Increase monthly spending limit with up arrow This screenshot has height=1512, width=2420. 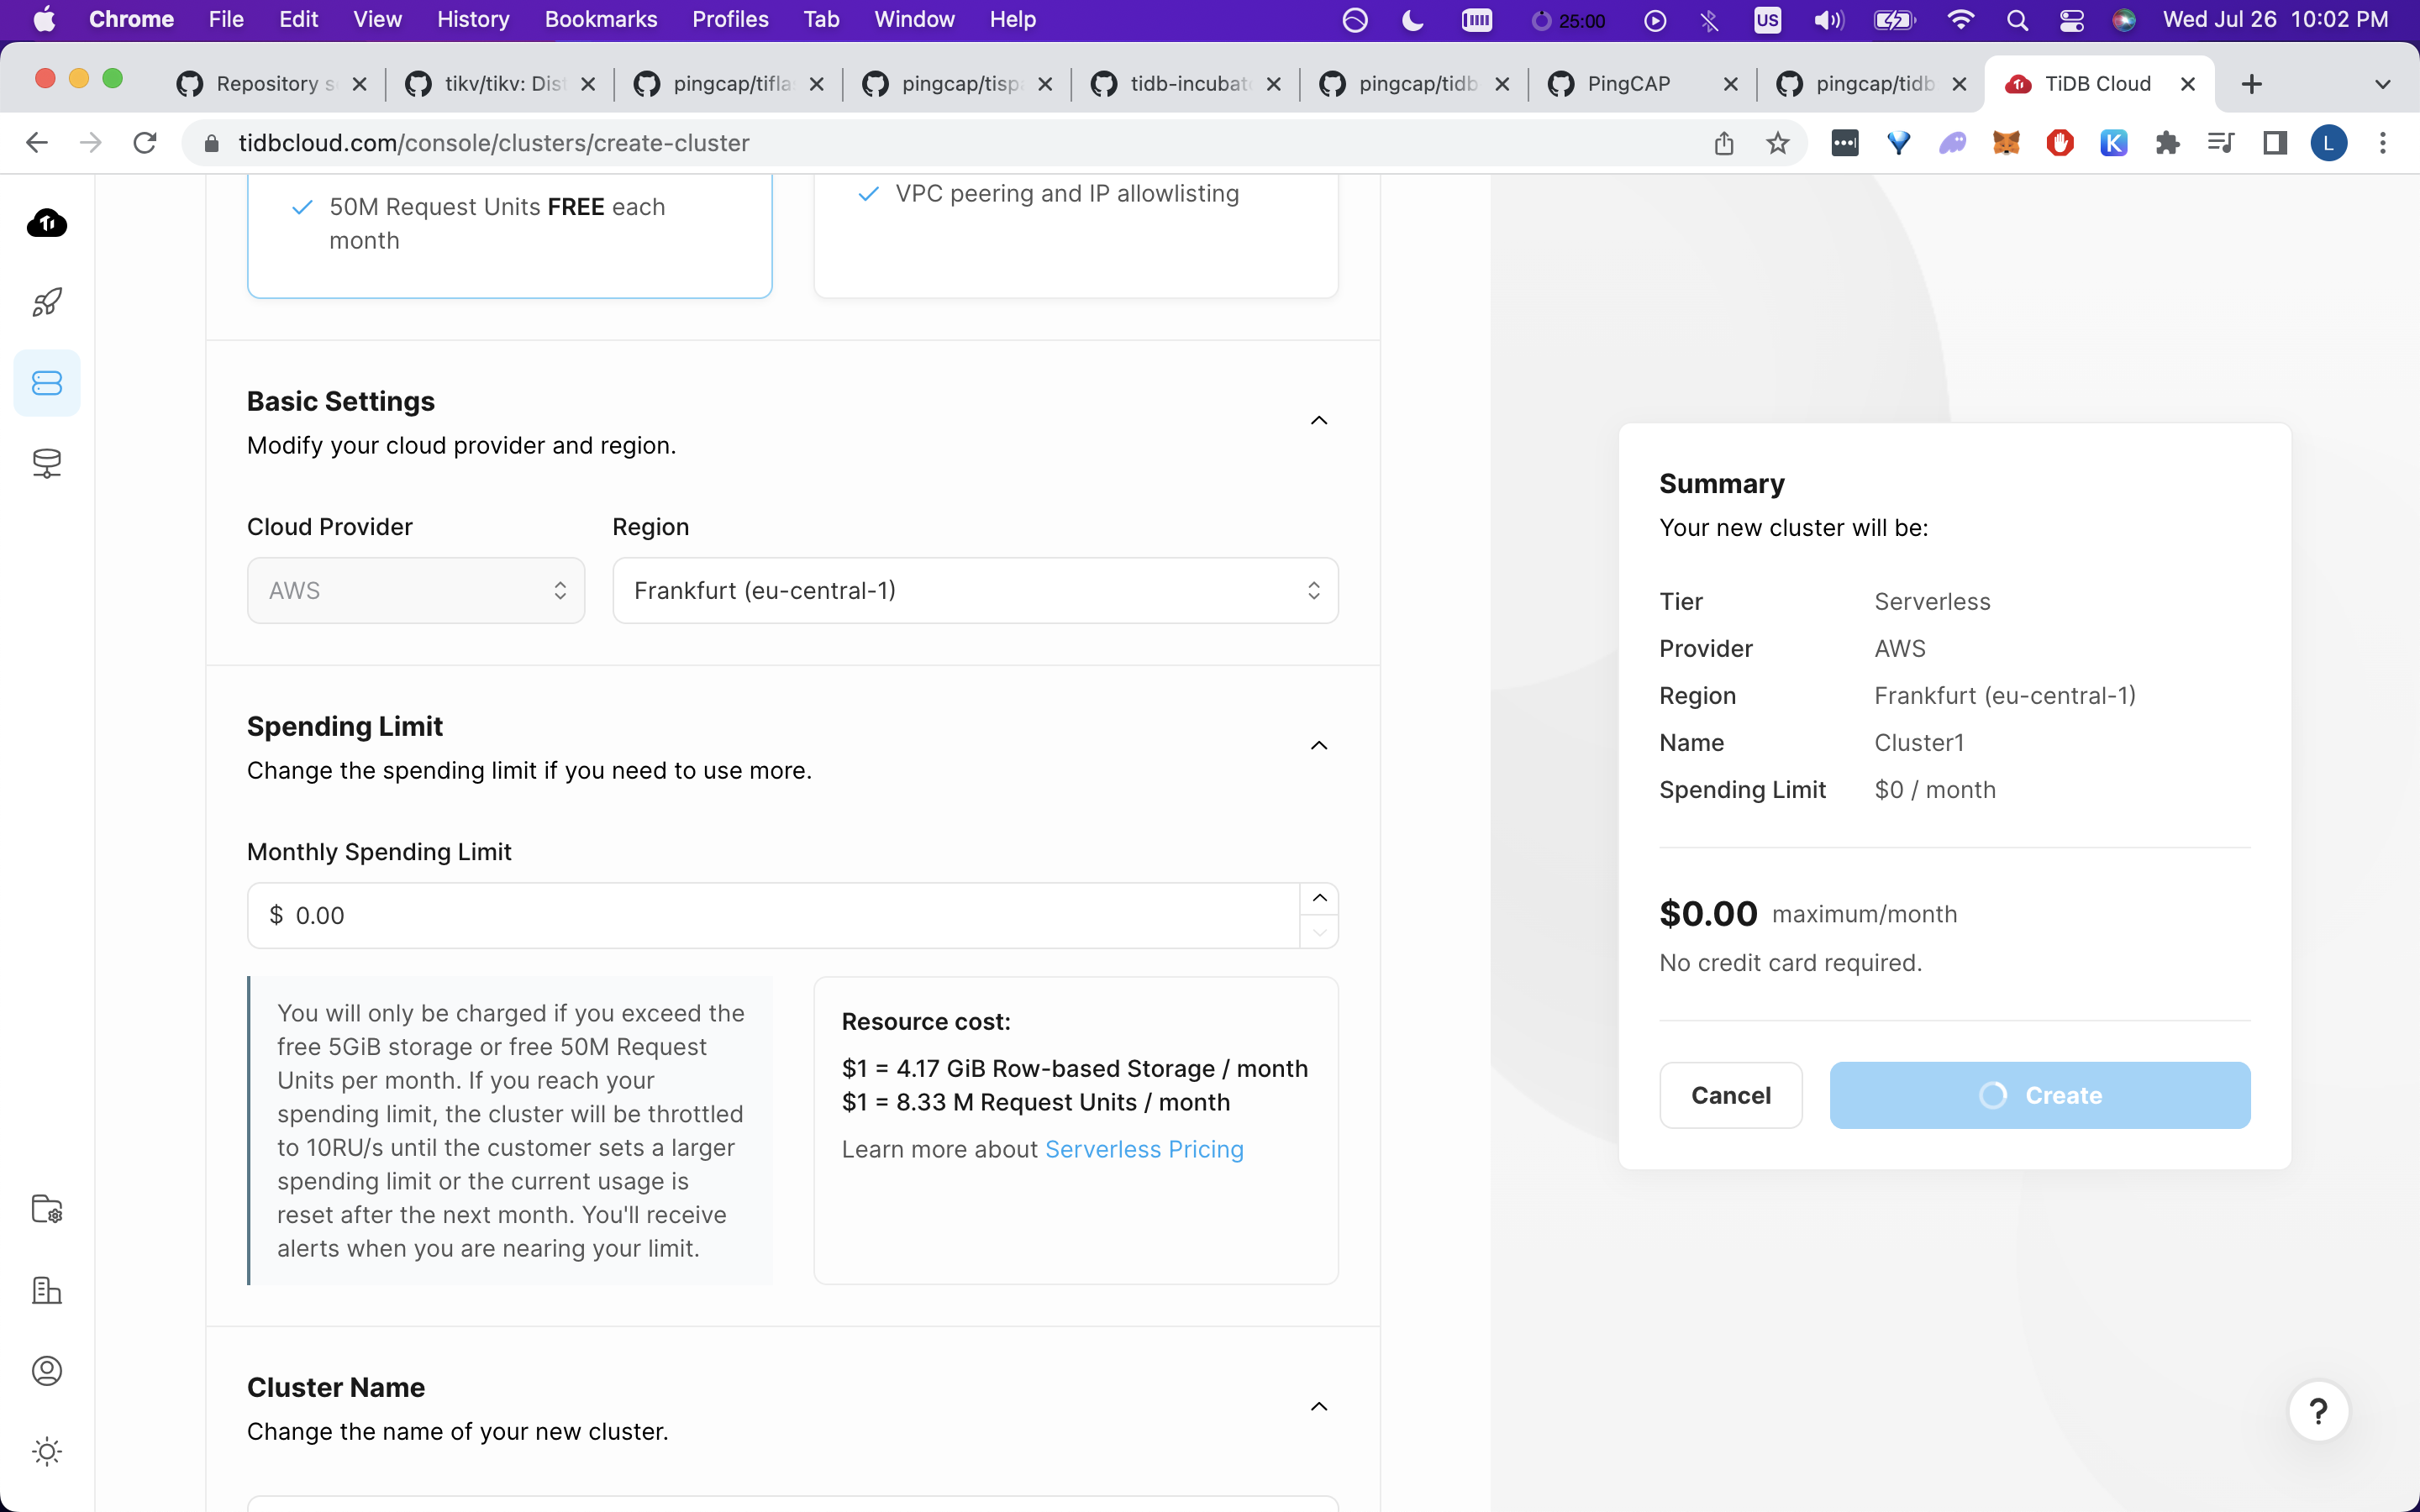click(1319, 898)
